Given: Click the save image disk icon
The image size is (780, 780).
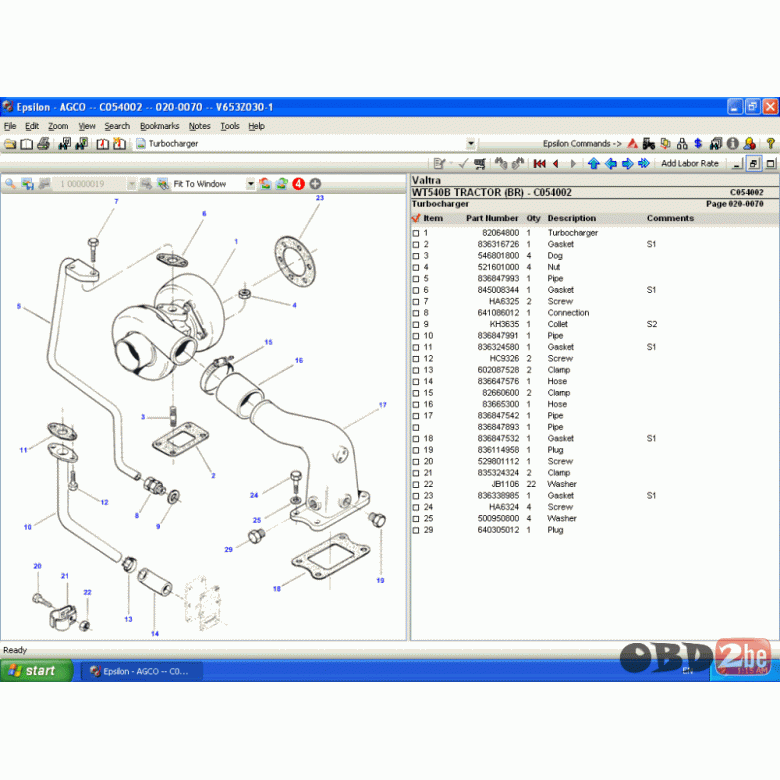Looking at the screenshot, I should pos(27,184).
